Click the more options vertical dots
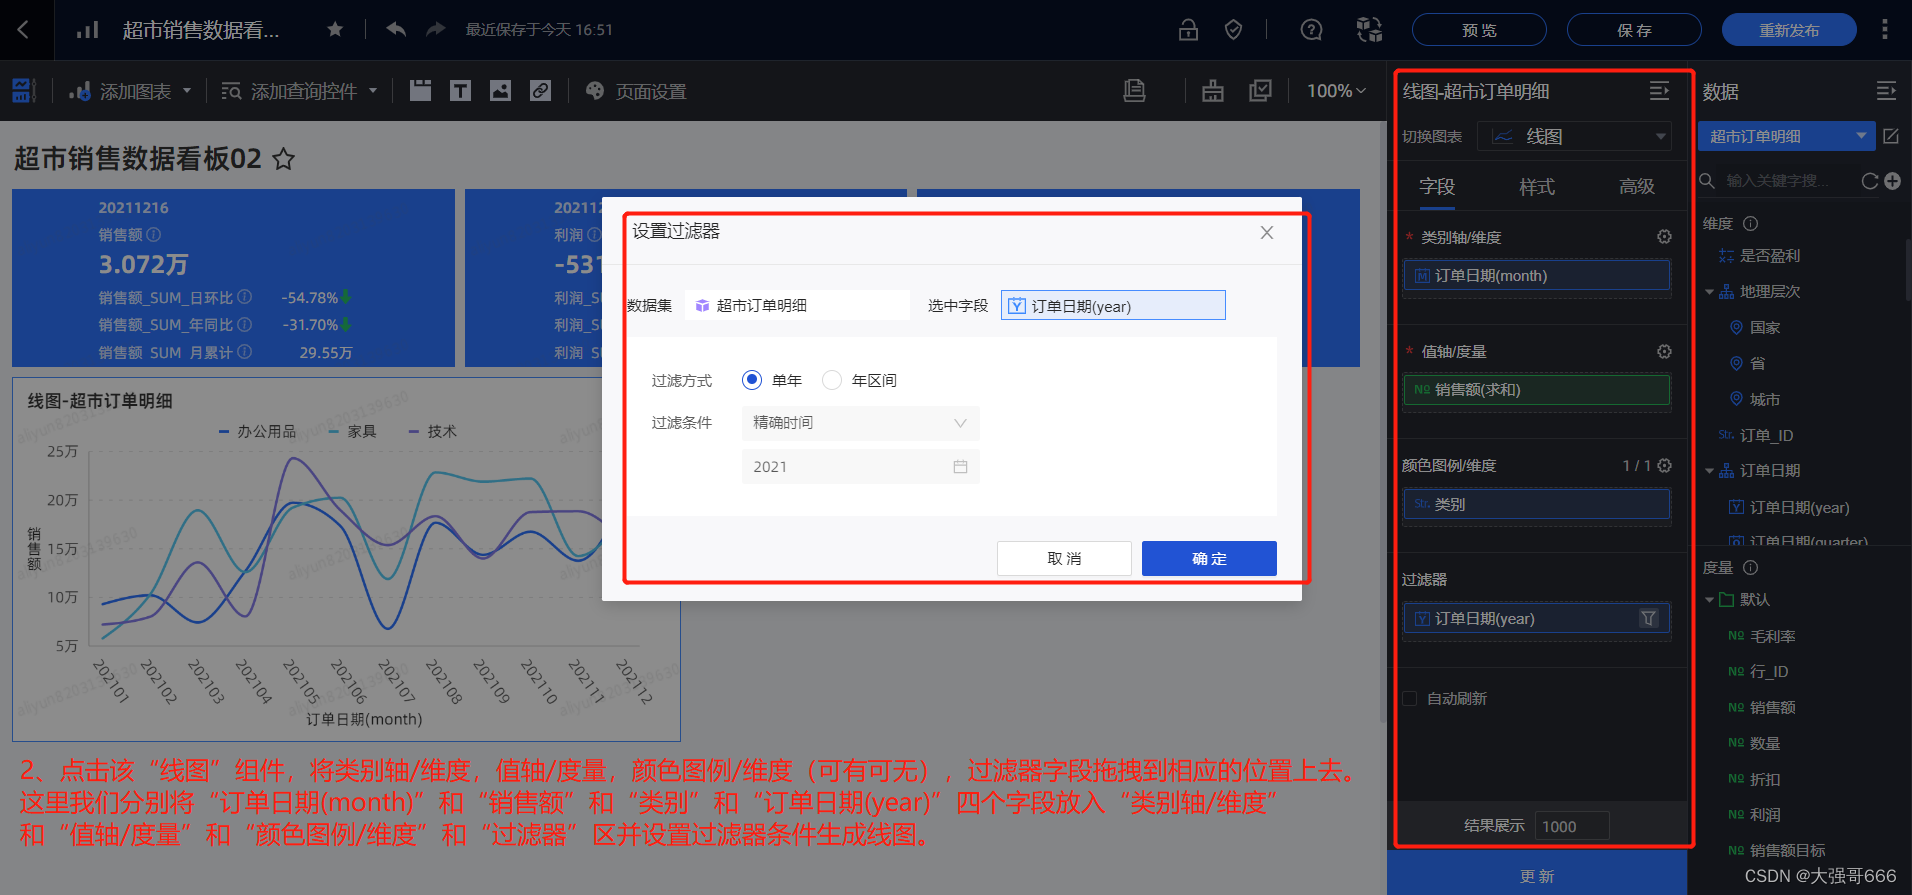 (1884, 29)
